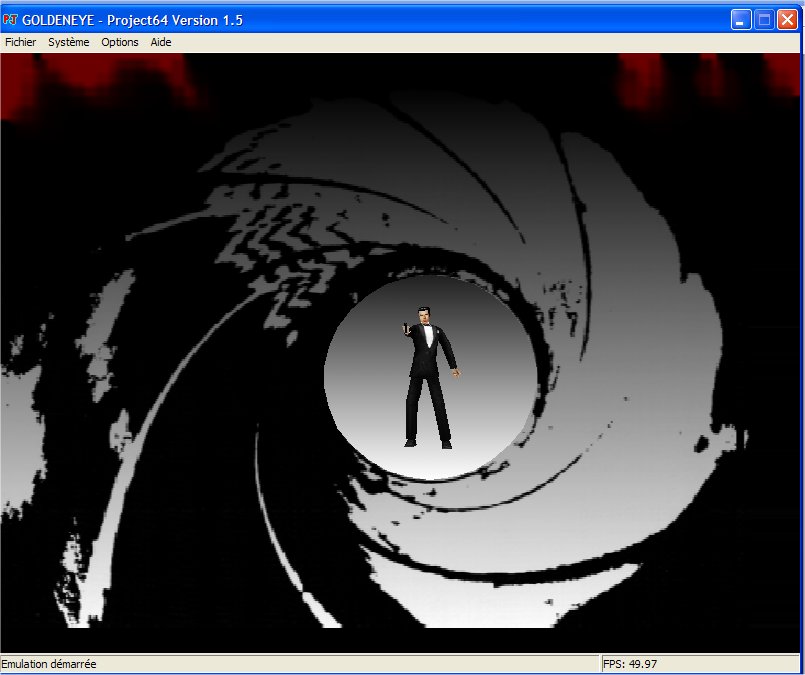Screen dimensions: 805x675
Task: Open the Fichier menu
Action: [x=21, y=42]
